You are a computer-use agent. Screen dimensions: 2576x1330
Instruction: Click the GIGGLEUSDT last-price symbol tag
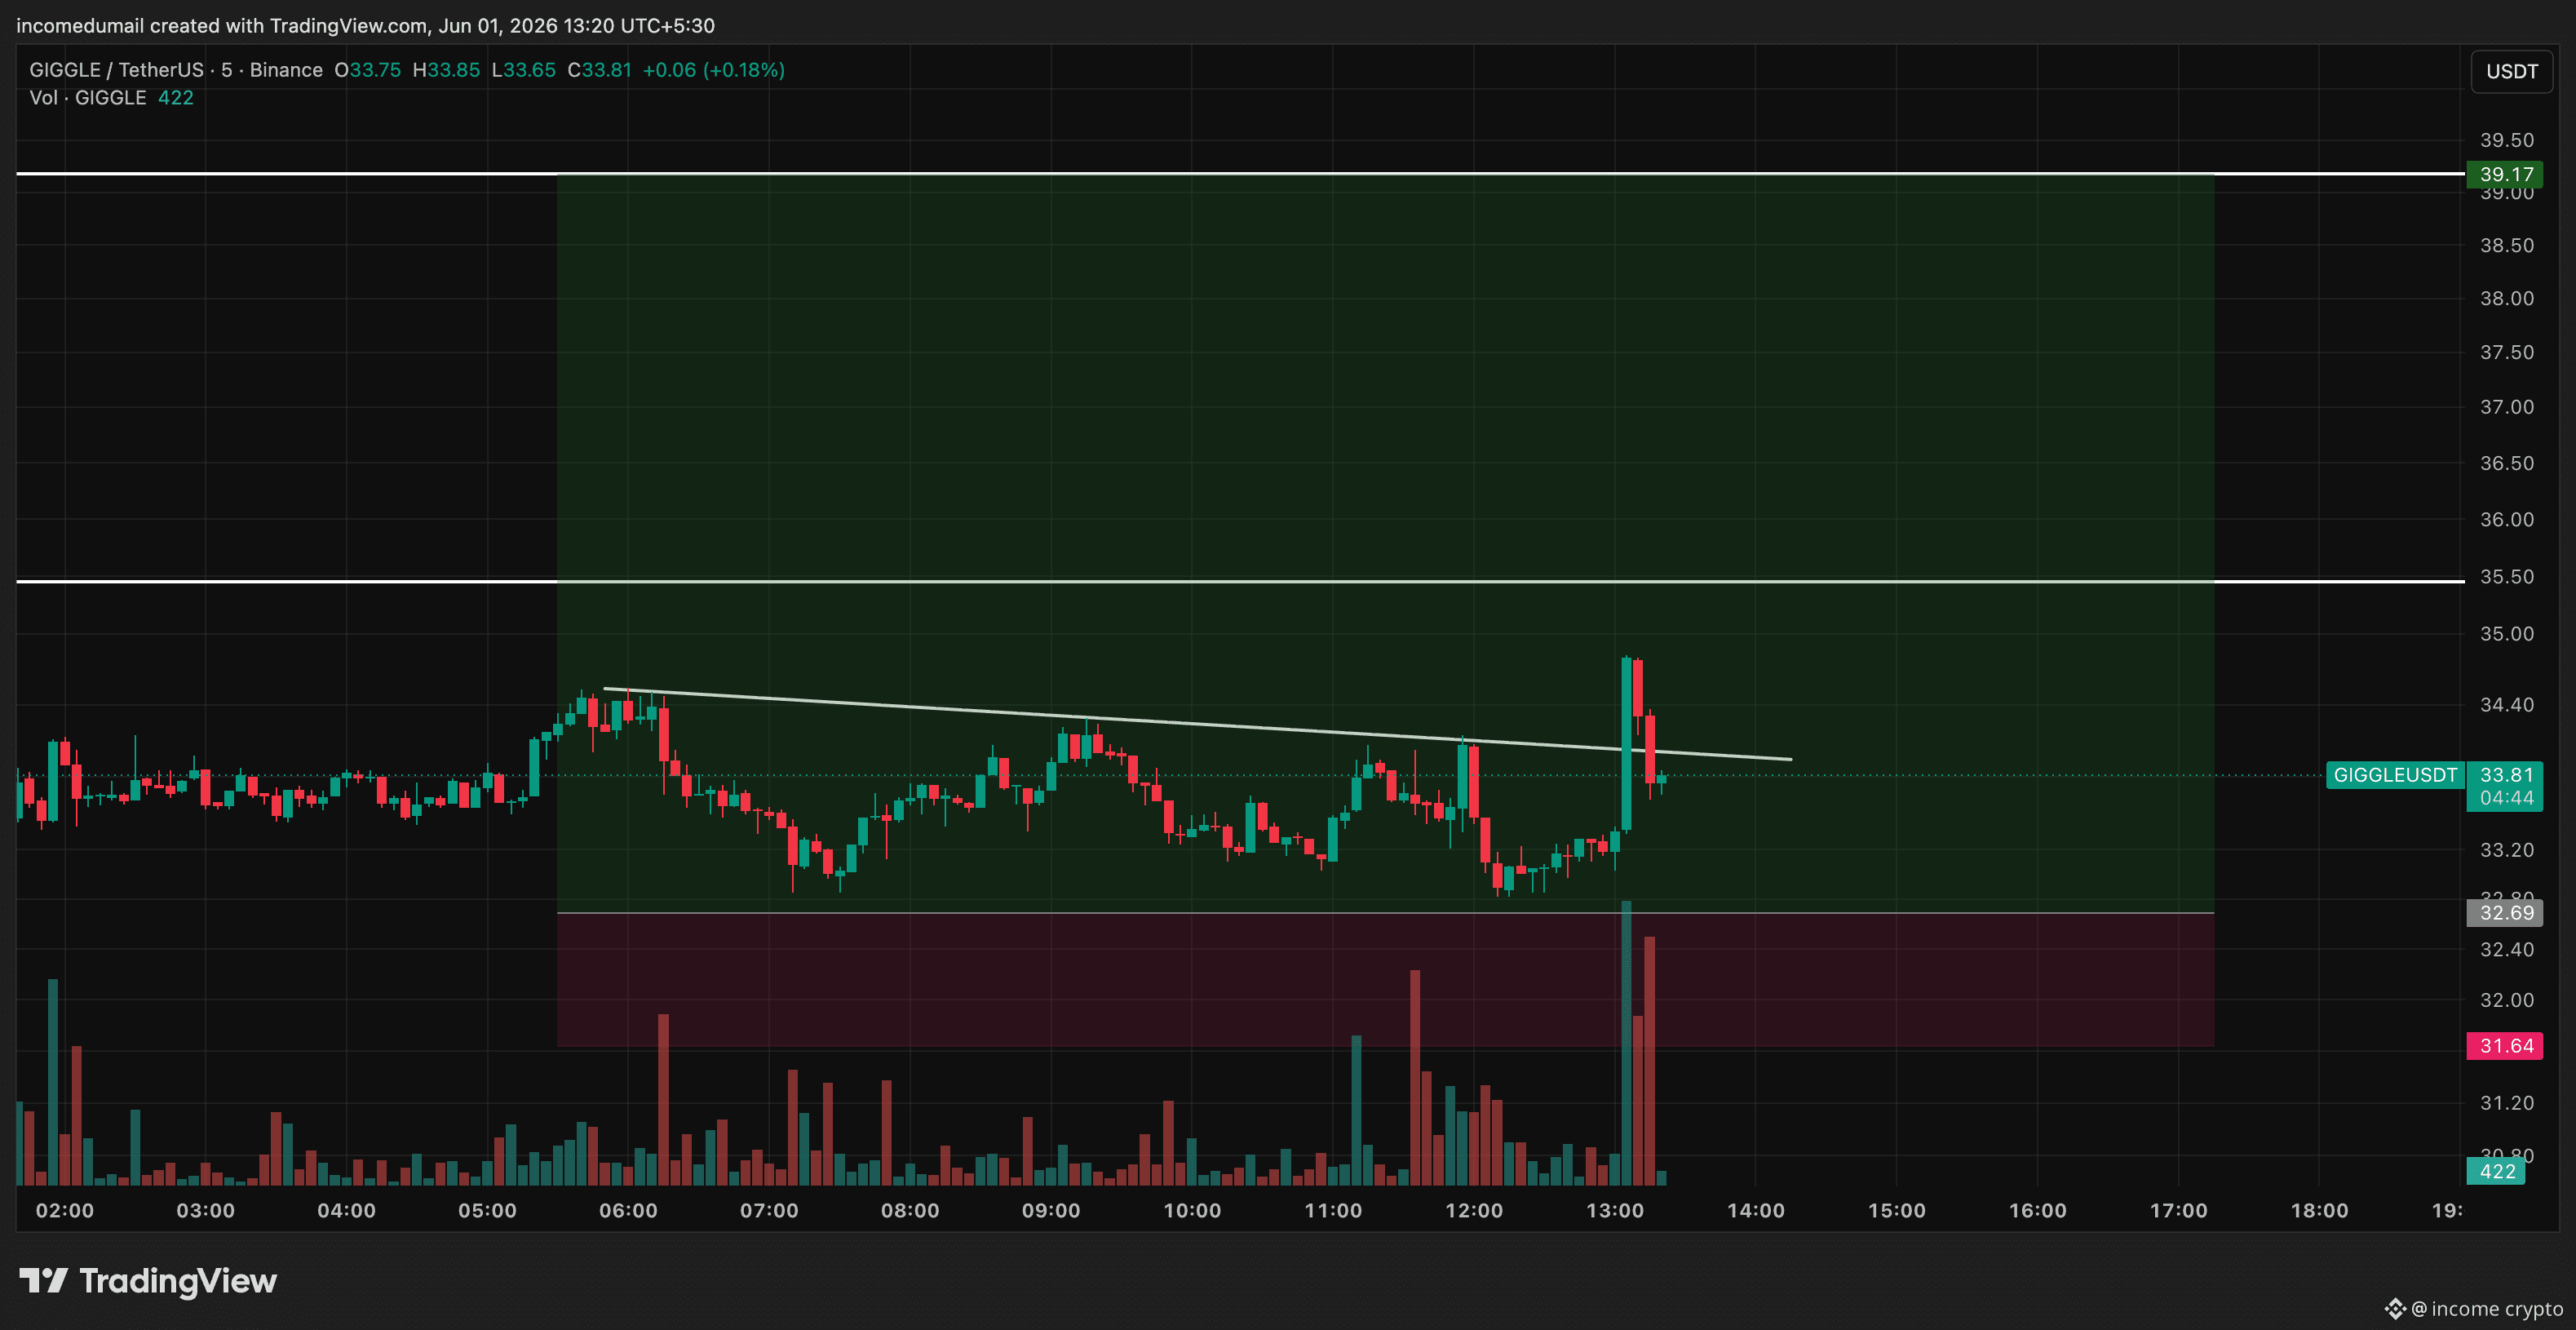[x=2395, y=775]
